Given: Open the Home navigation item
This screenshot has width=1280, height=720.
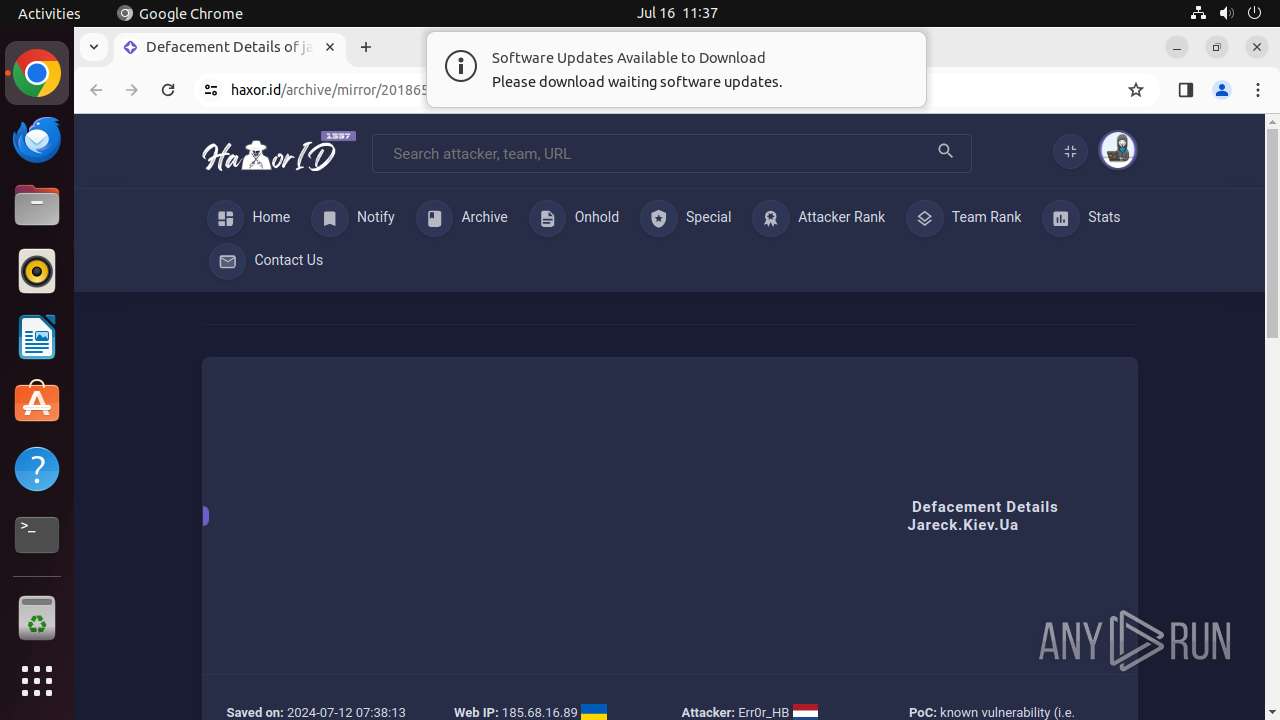Looking at the screenshot, I should coord(250,218).
